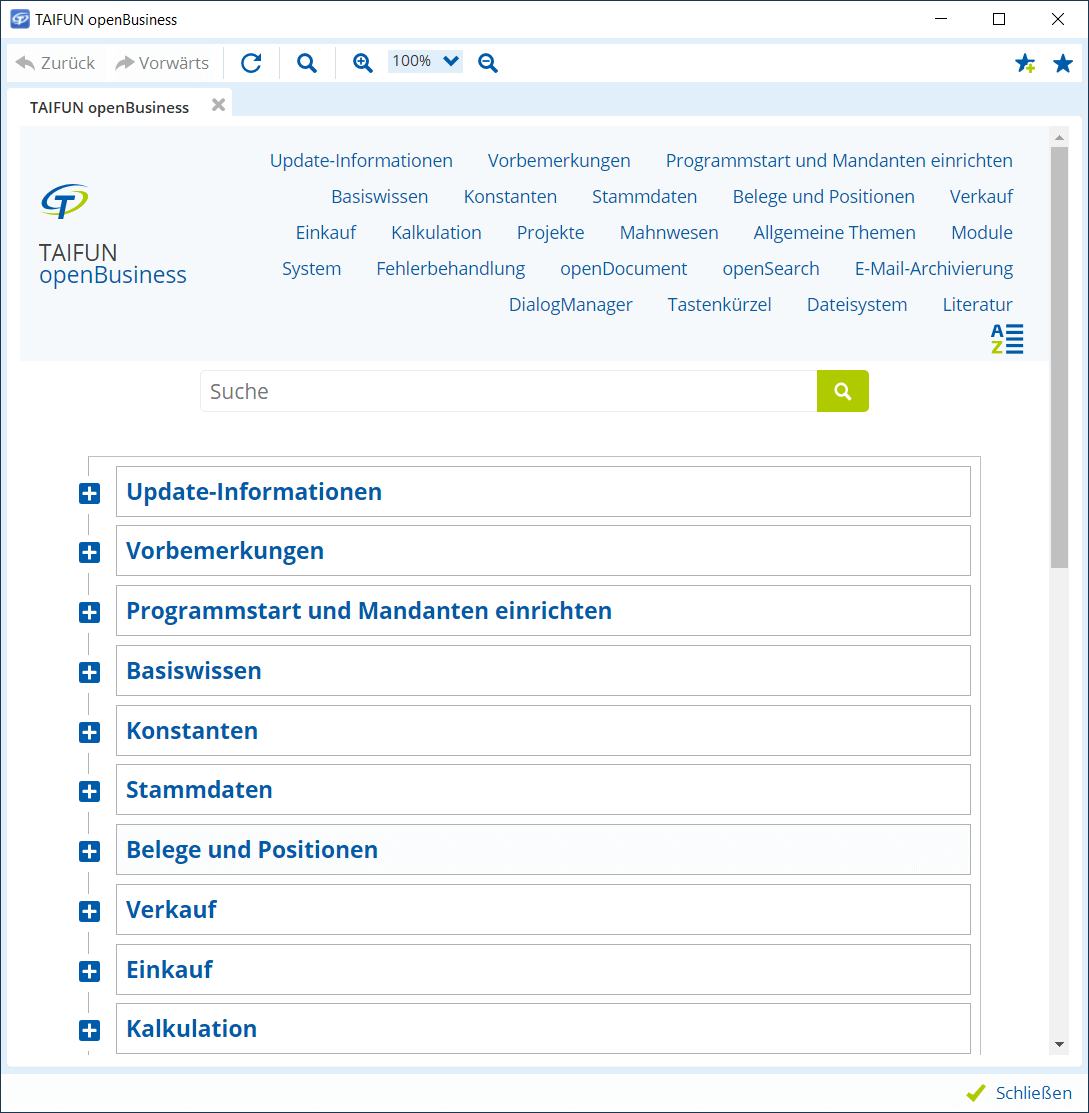This screenshot has height=1113, width=1089.
Task: Open the Tastenkürzel navigation link
Action: [719, 305]
